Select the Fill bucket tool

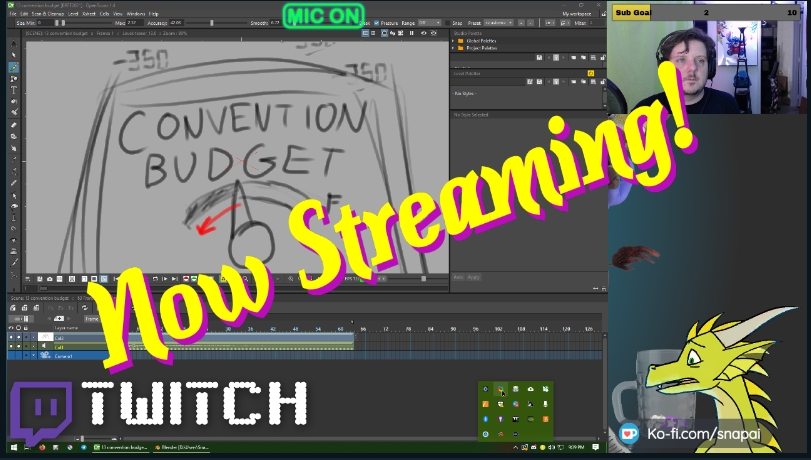(13, 101)
